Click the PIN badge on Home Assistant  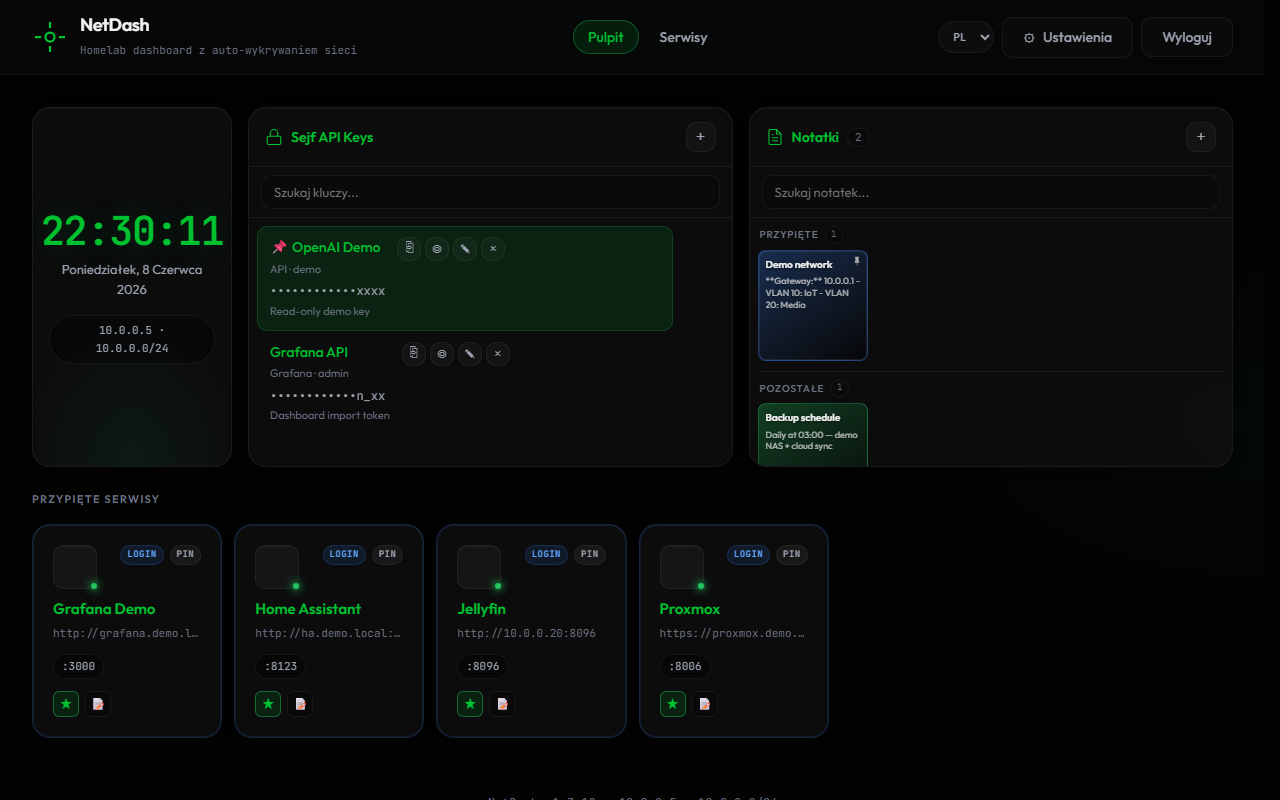[387, 554]
